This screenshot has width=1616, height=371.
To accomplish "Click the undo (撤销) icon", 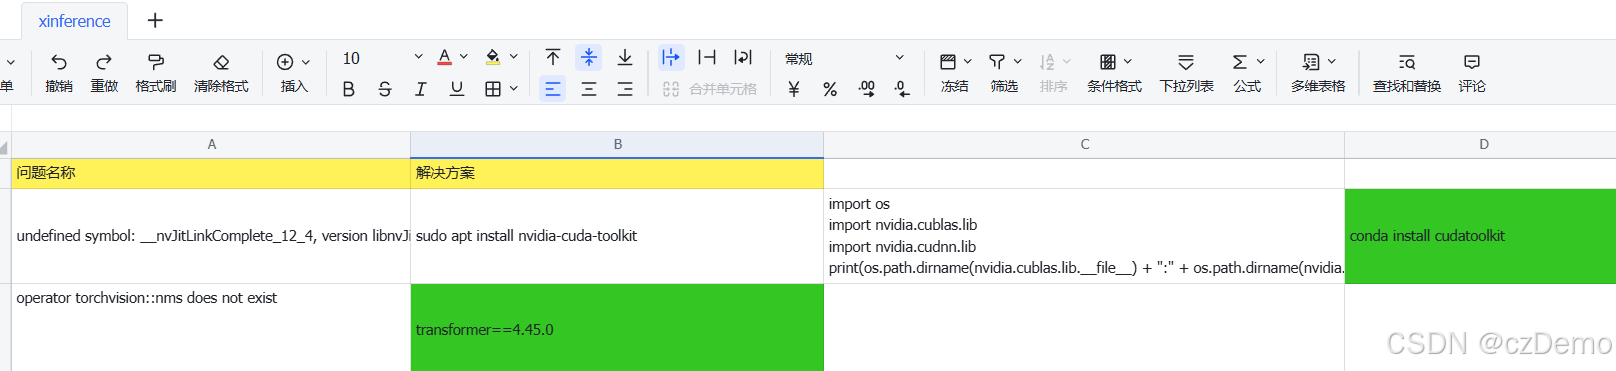I will pyautogui.click(x=59, y=62).
